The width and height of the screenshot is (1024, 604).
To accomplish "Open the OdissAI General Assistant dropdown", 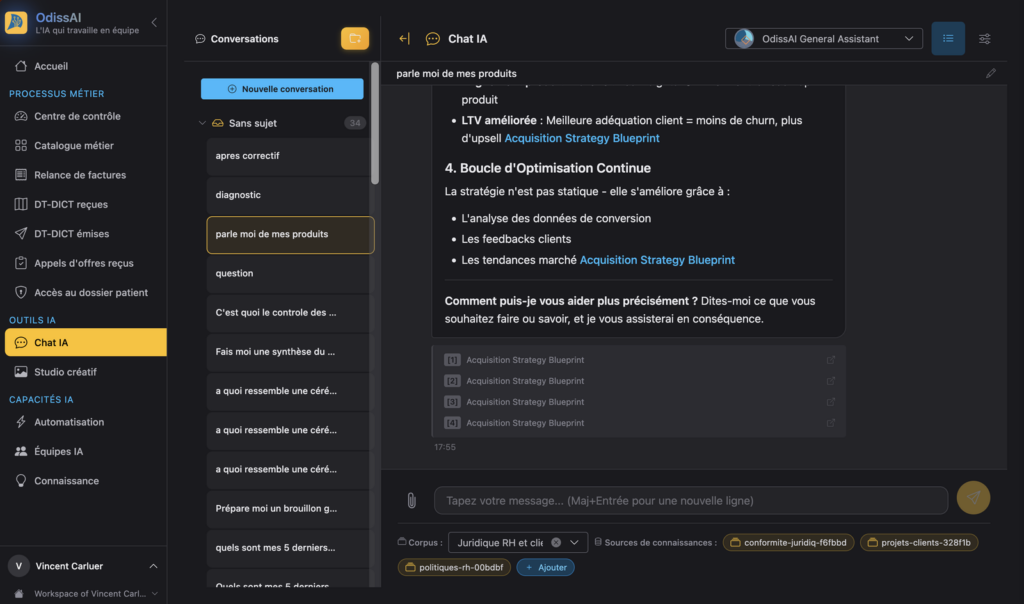I will [x=824, y=39].
